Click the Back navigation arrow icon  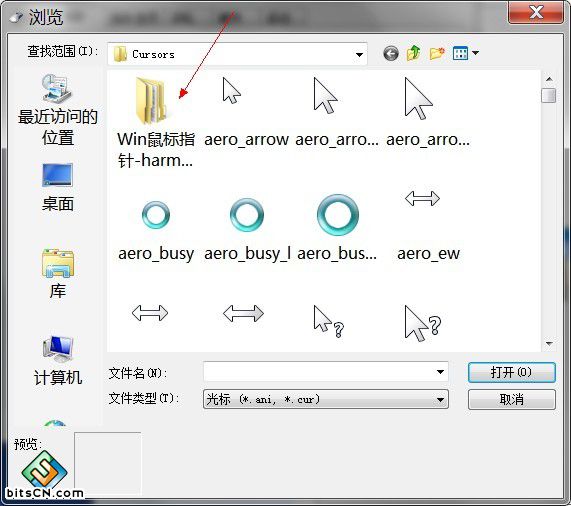click(391, 54)
